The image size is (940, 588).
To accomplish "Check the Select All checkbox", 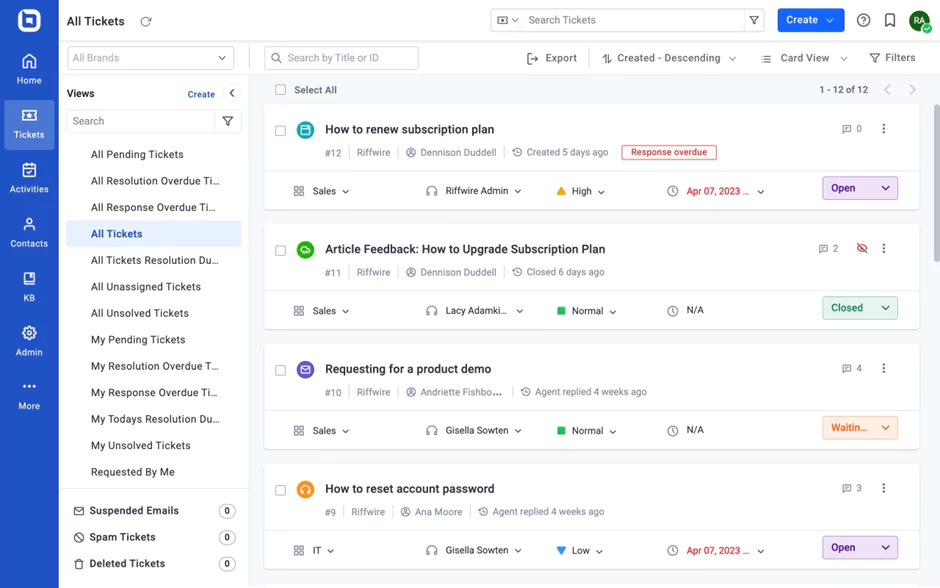I will point(280,89).
